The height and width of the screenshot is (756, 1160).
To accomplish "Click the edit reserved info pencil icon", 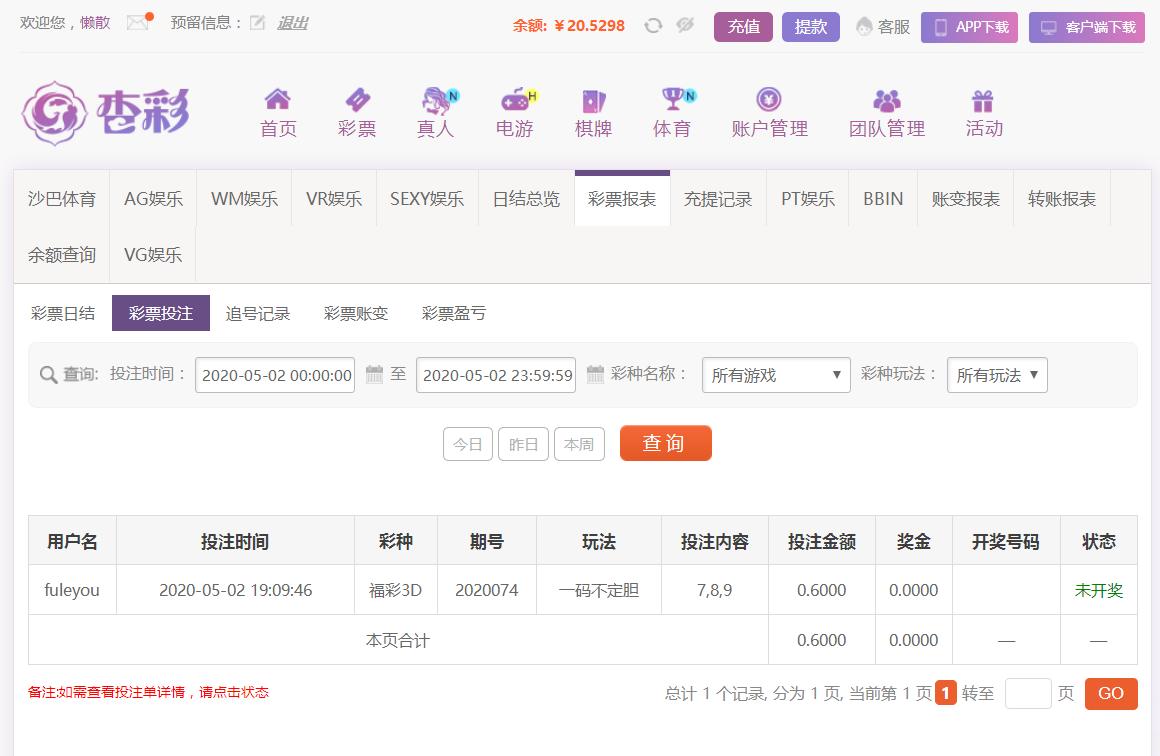I will 257,23.
